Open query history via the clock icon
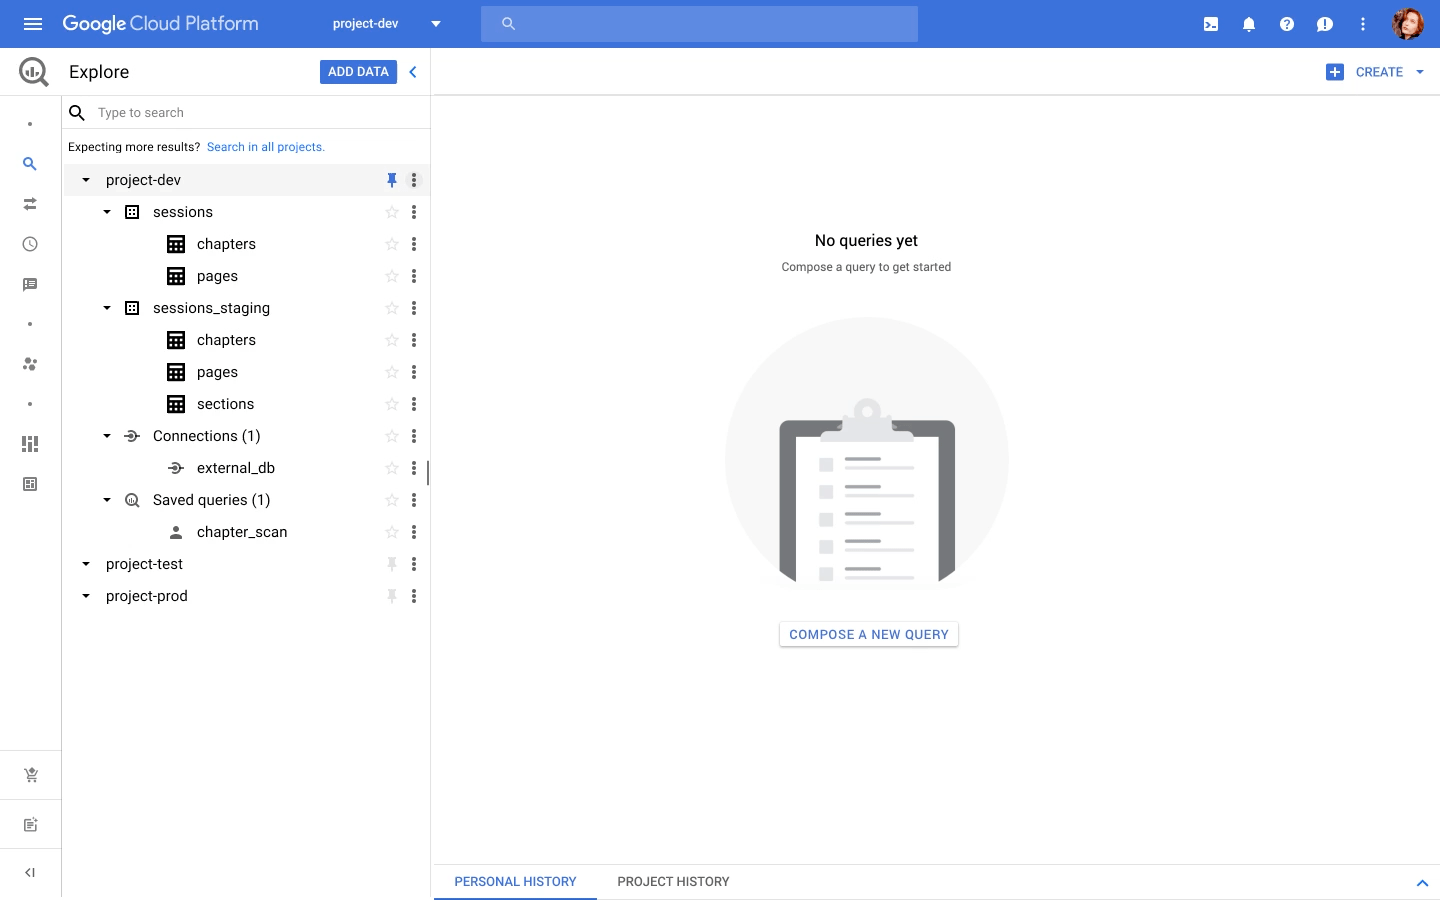1440x900 pixels. 30,243
